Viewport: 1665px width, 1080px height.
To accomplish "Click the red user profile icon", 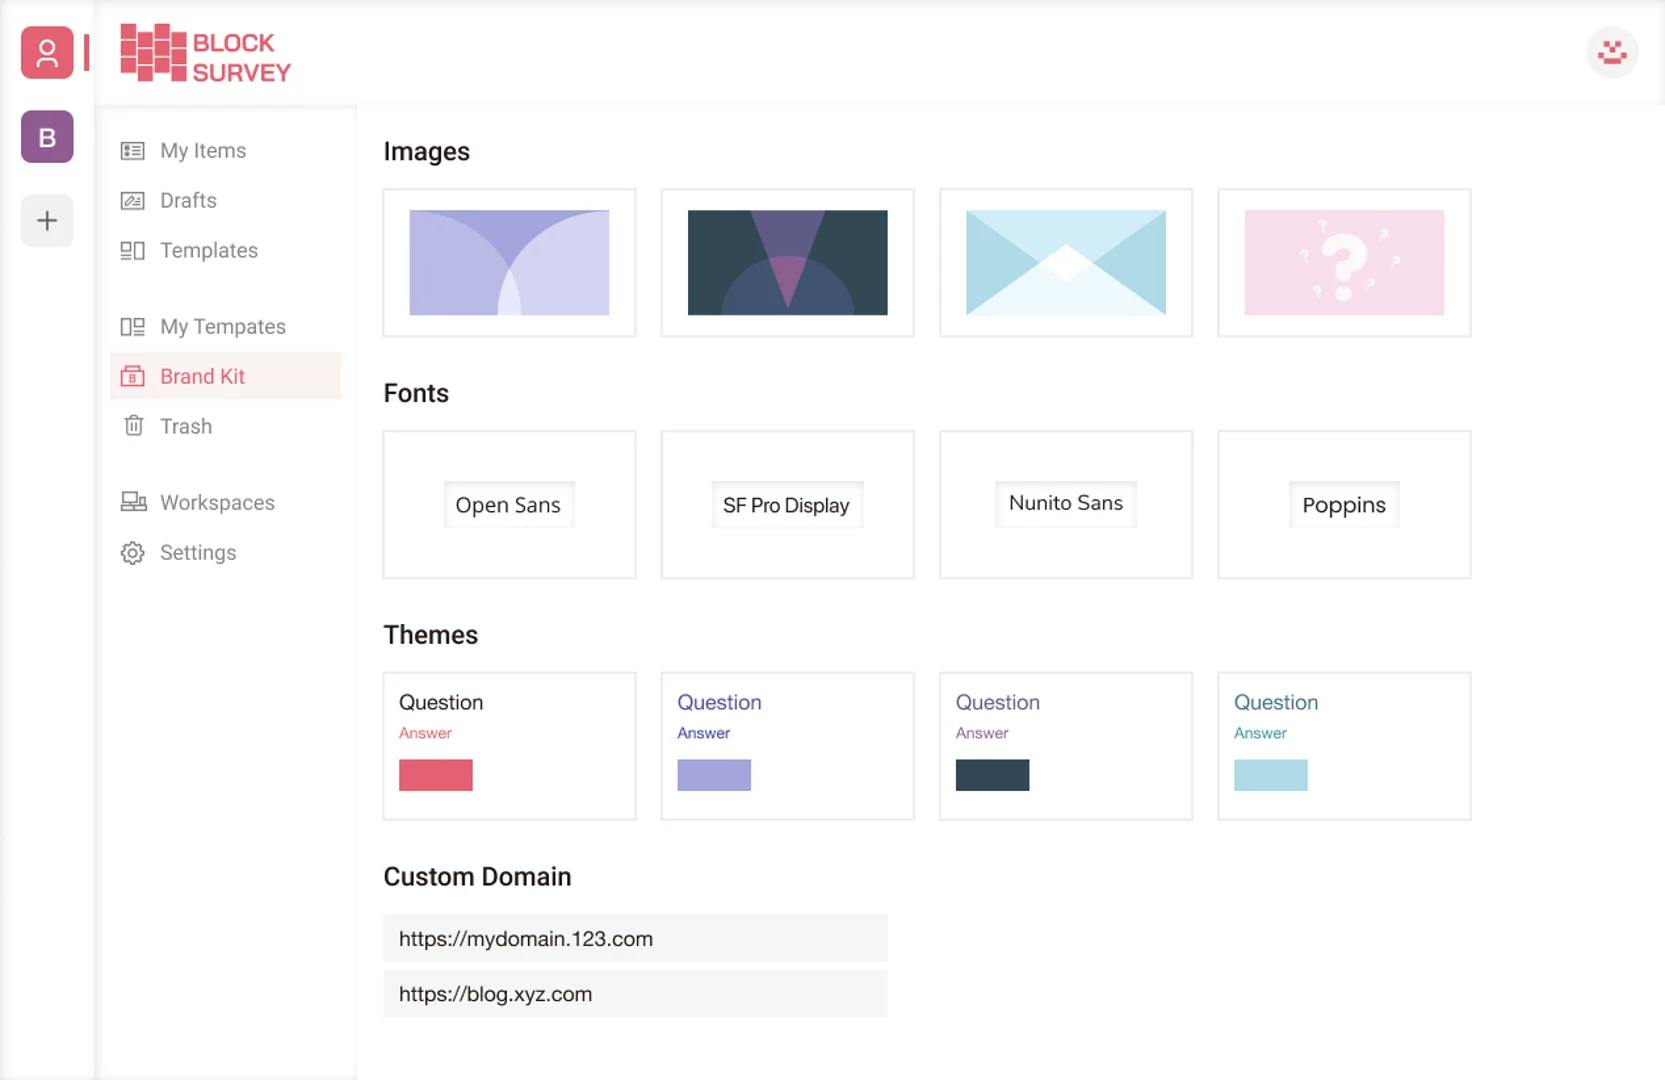I will pyautogui.click(x=47, y=52).
